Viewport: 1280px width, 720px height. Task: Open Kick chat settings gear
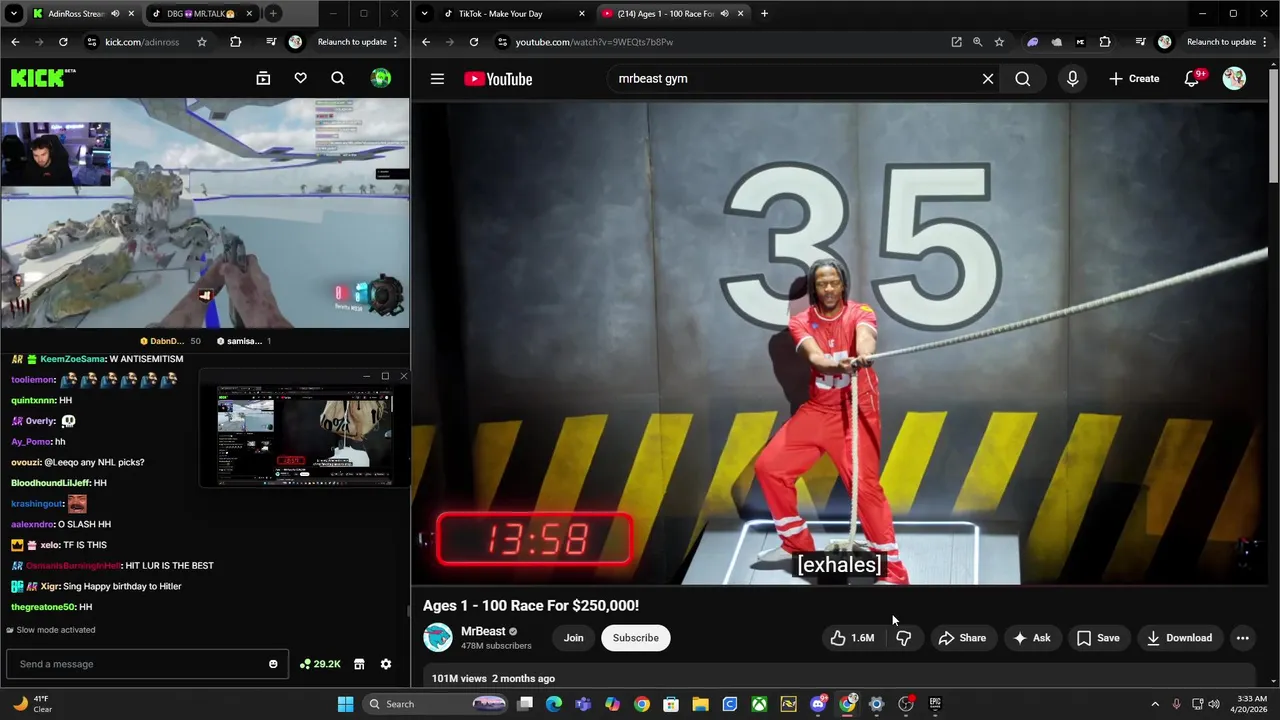click(x=386, y=664)
